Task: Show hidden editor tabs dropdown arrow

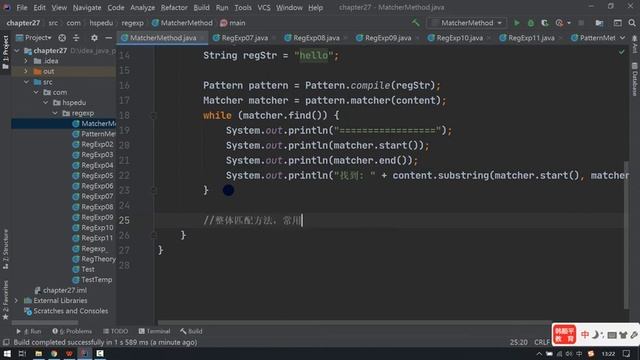Action: tap(622, 38)
